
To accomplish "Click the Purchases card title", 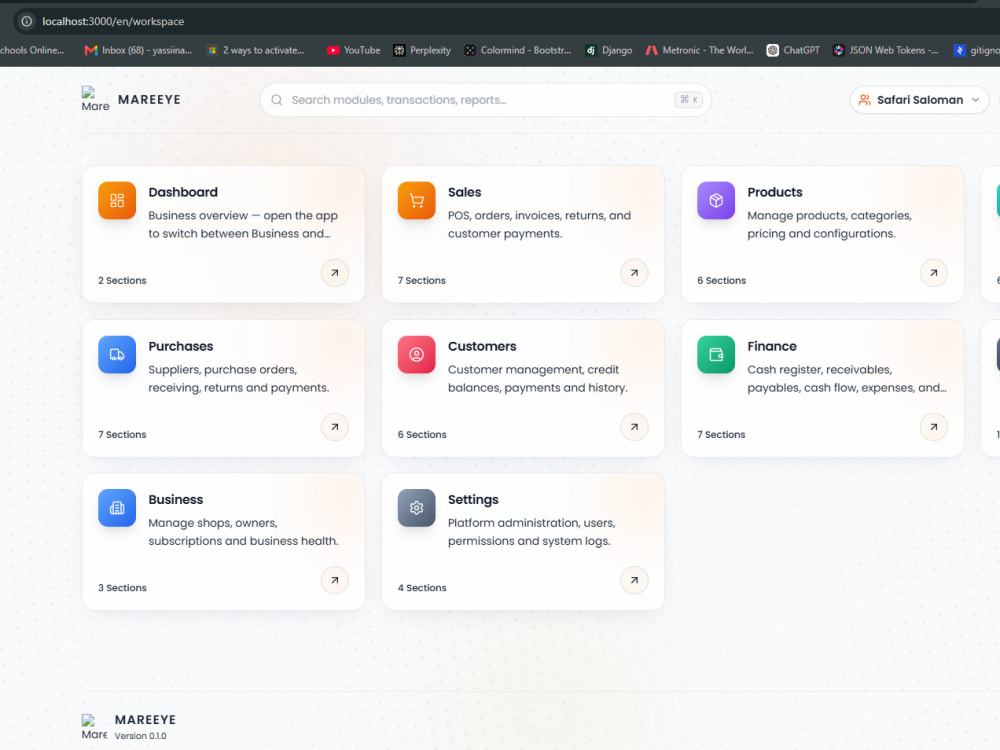I will tap(180, 346).
